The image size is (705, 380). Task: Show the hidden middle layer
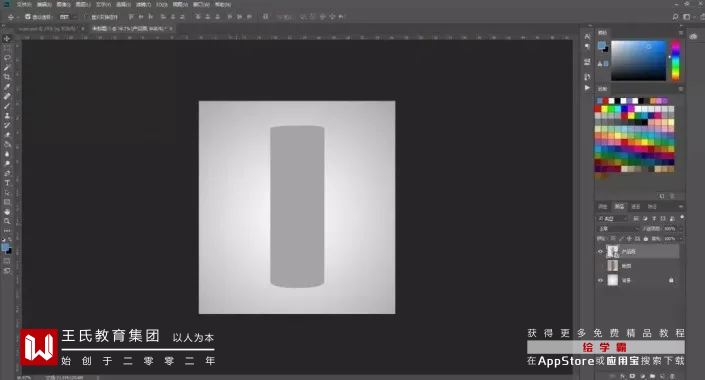600,266
